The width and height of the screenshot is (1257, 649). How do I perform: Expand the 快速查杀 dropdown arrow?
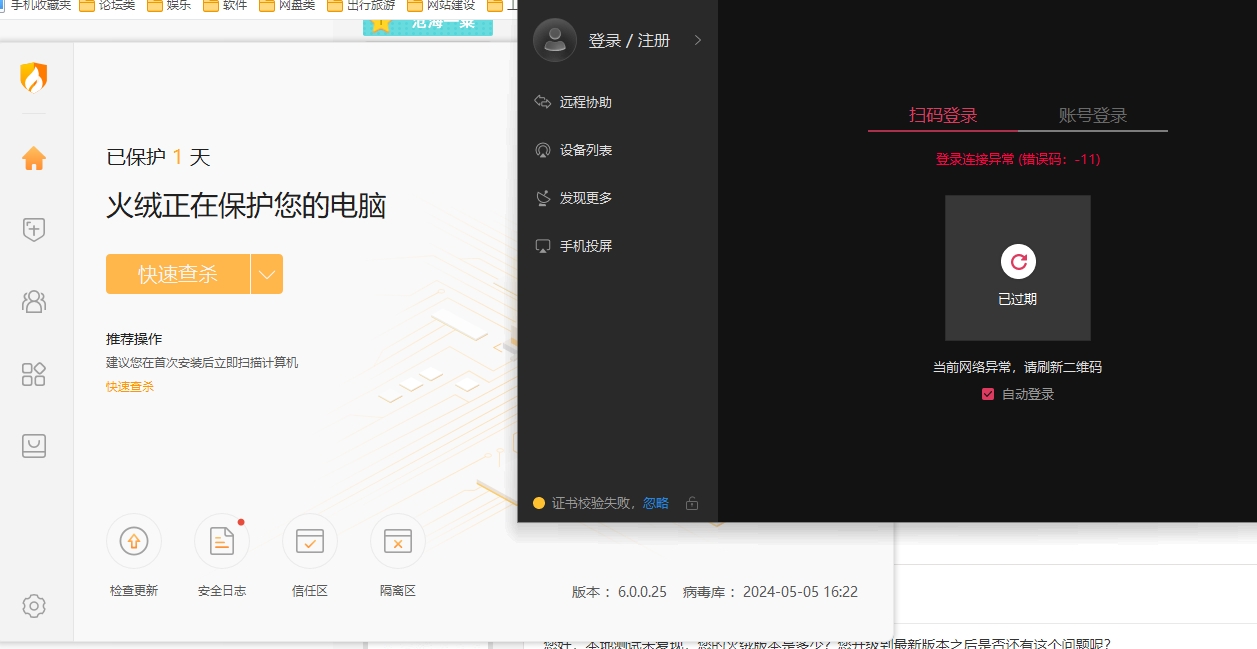coord(266,273)
